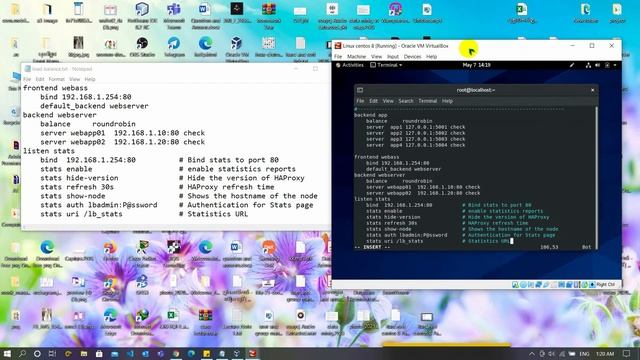Open the Windows notification center
640x360 pixels.
pyautogui.click(x=627, y=353)
